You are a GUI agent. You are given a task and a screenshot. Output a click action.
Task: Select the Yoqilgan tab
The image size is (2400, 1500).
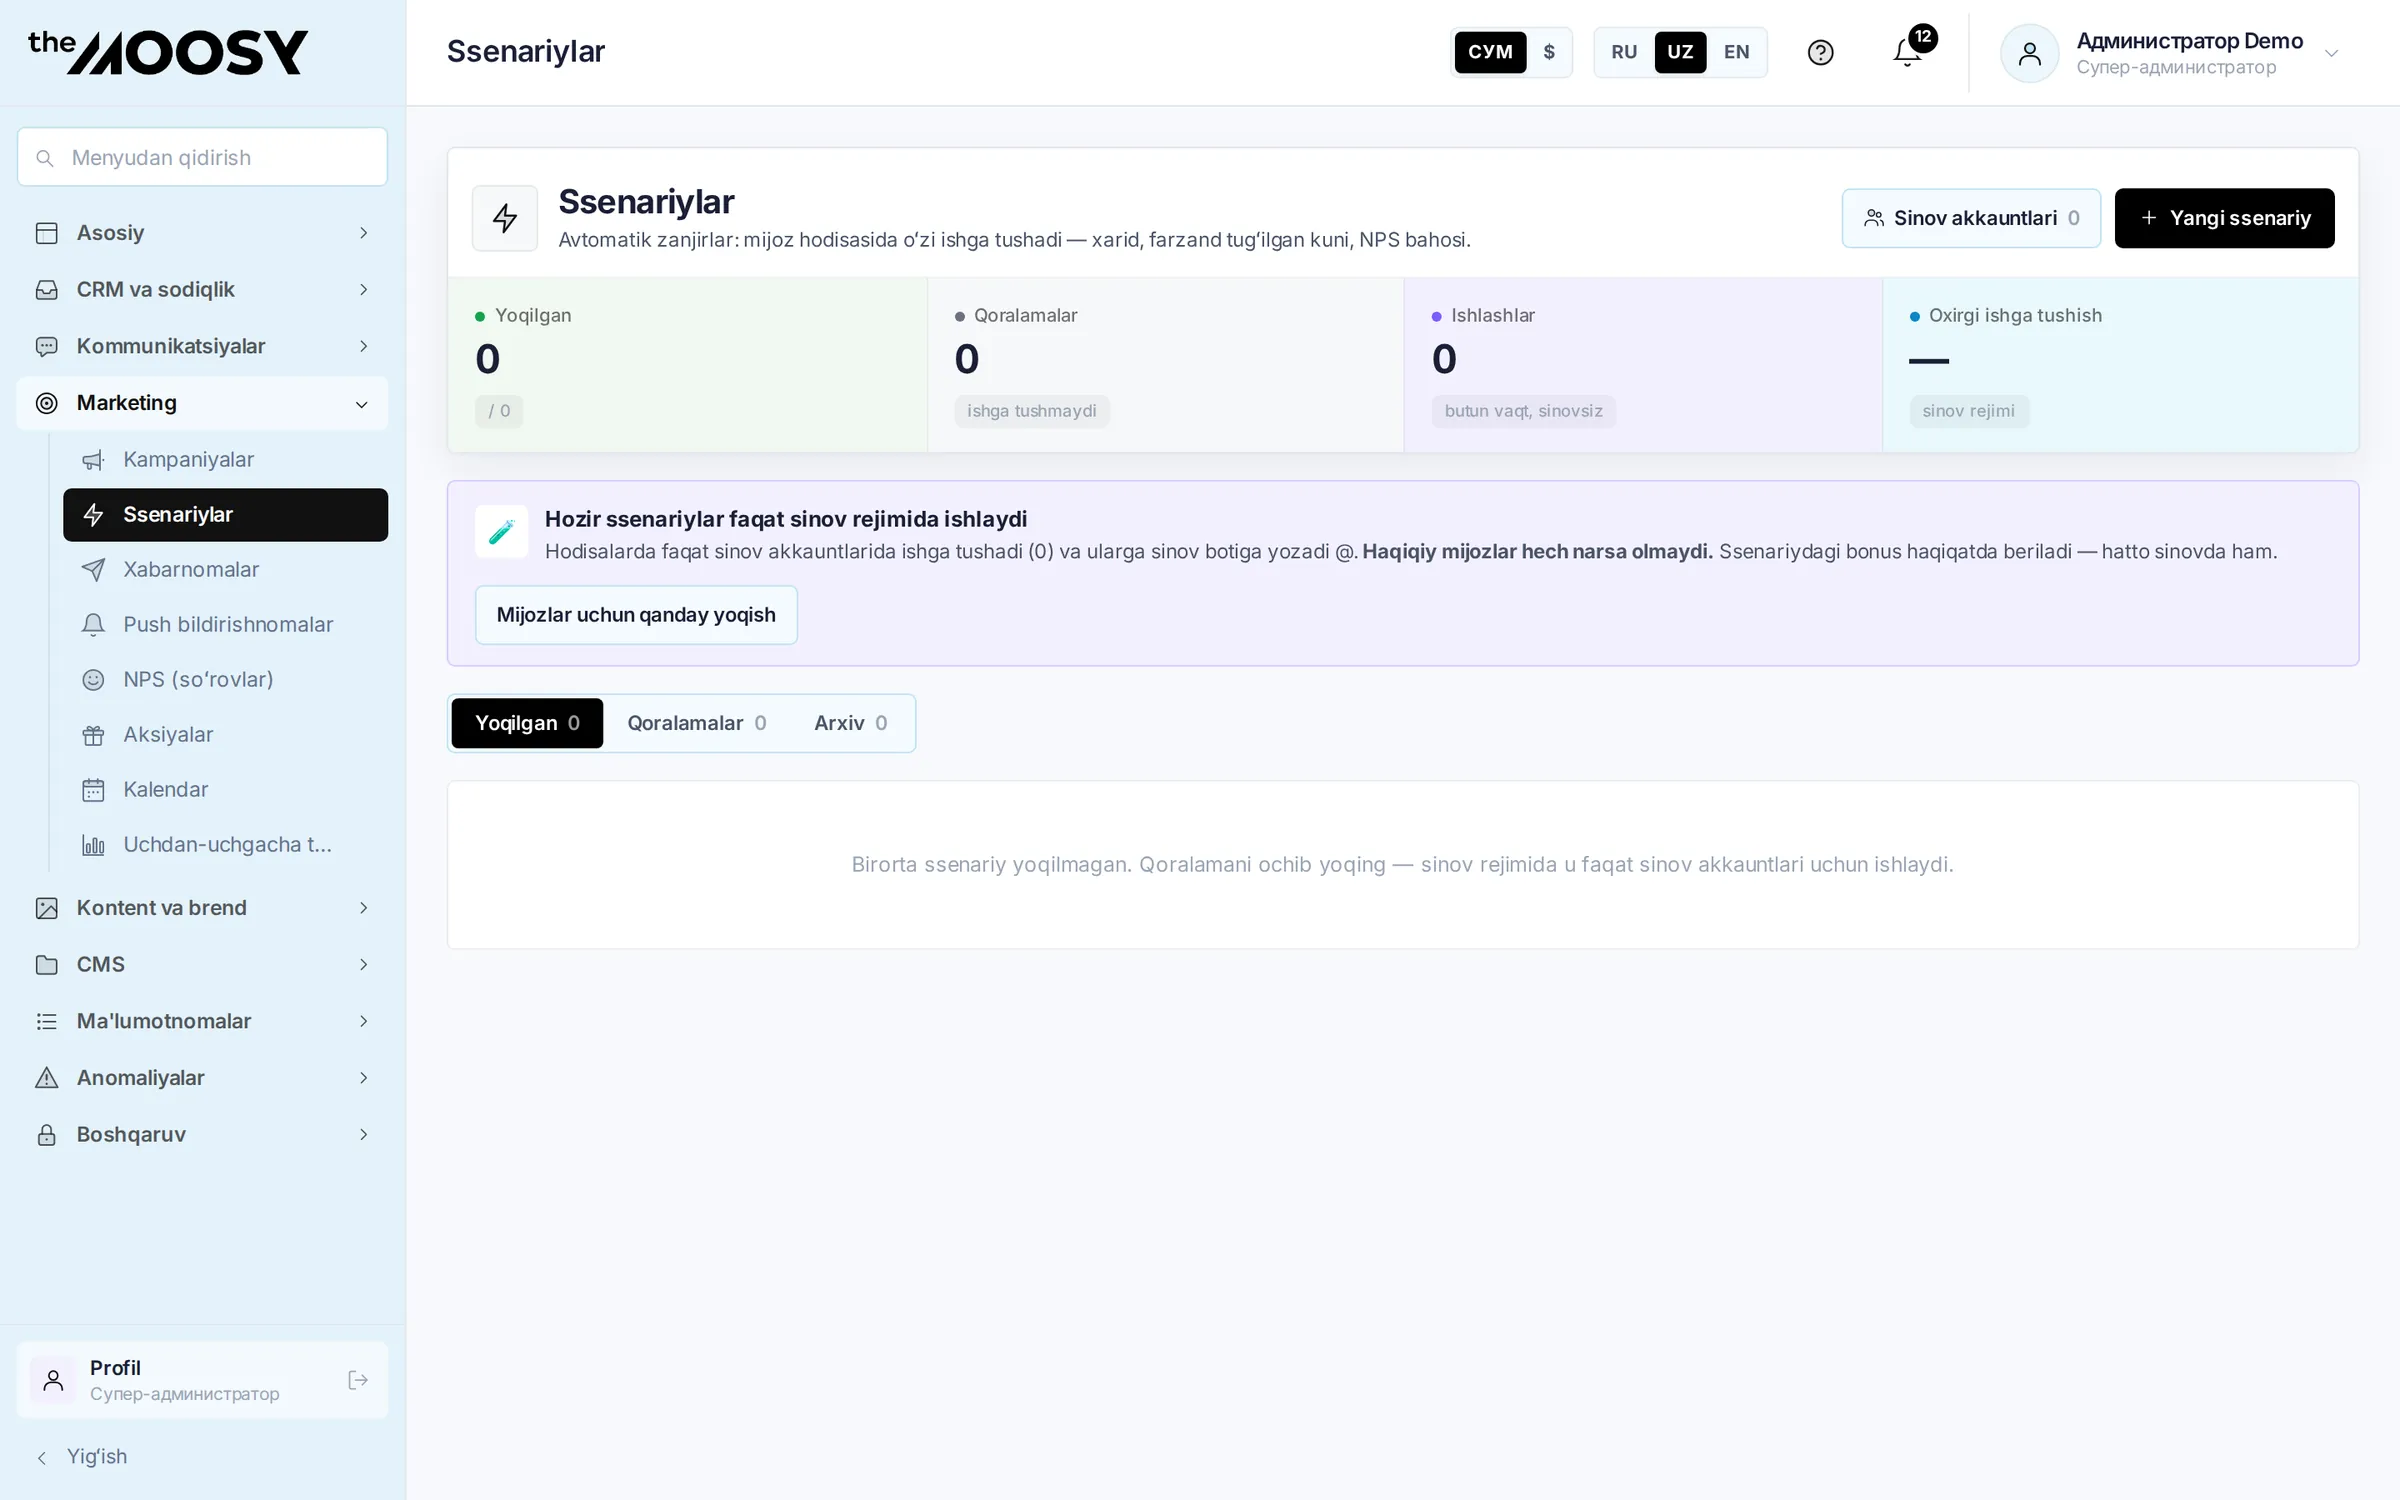click(527, 723)
